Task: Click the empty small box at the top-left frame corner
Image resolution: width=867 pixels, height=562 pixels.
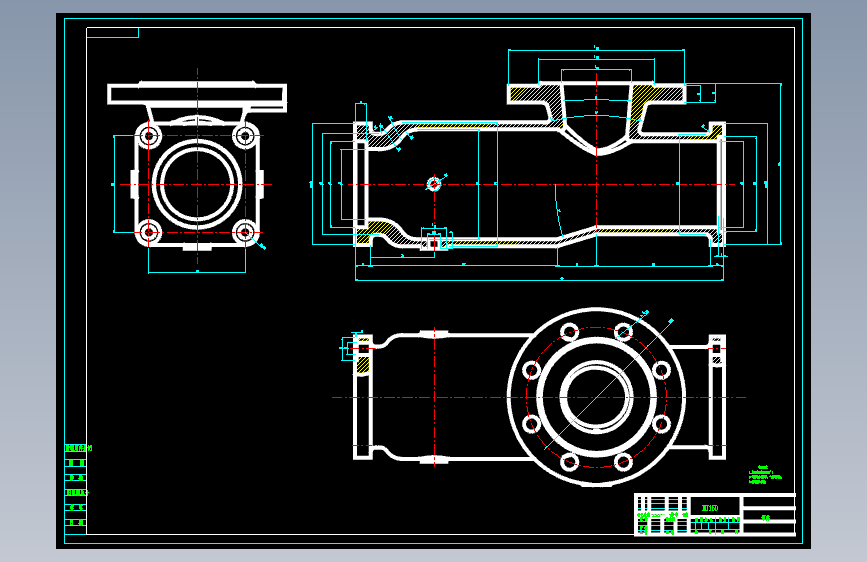Action: 112,33
